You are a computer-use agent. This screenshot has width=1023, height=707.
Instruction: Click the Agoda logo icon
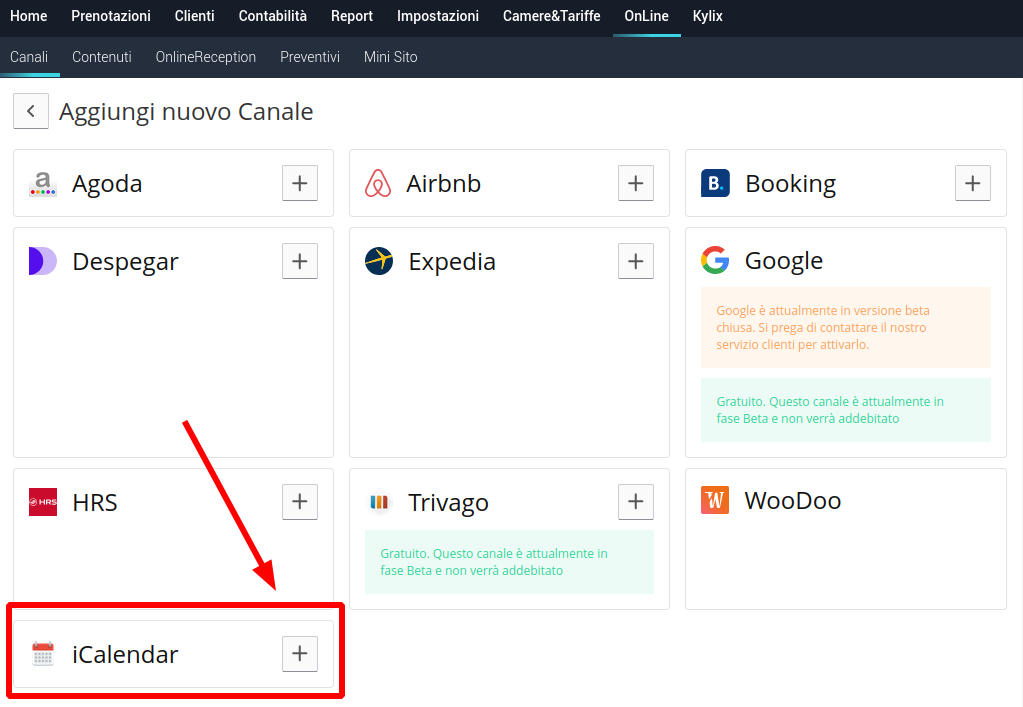(x=43, y=184)
